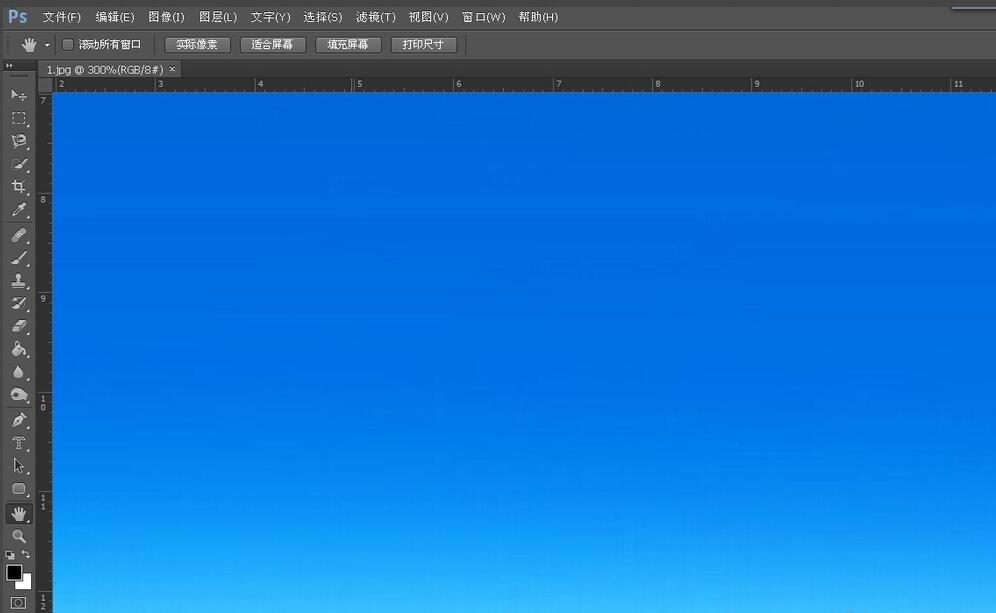Select the History Brush tool
The height and width of the screenshot is (613, 996).
point(18,304)
